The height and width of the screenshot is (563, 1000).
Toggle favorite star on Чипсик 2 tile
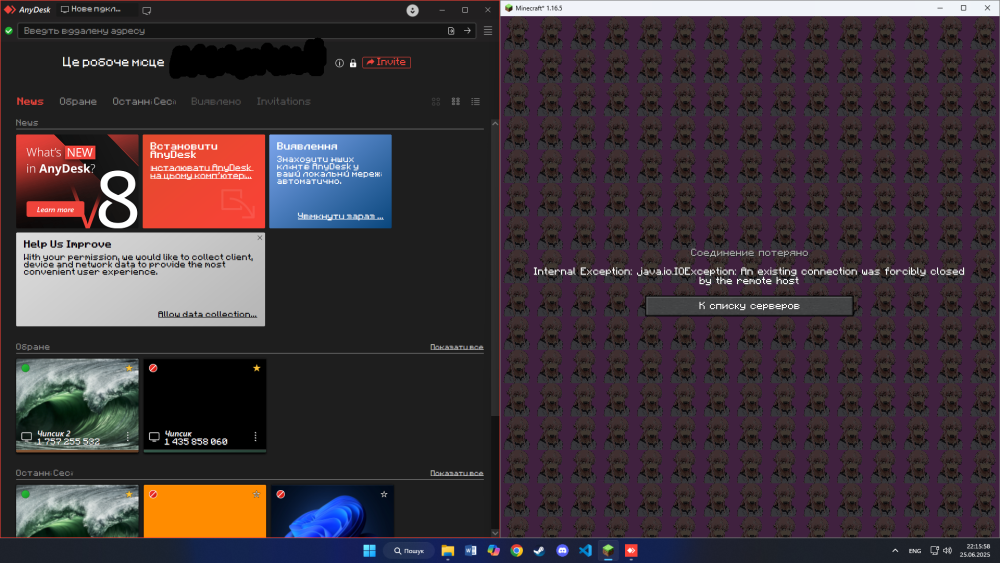[129, 368]
